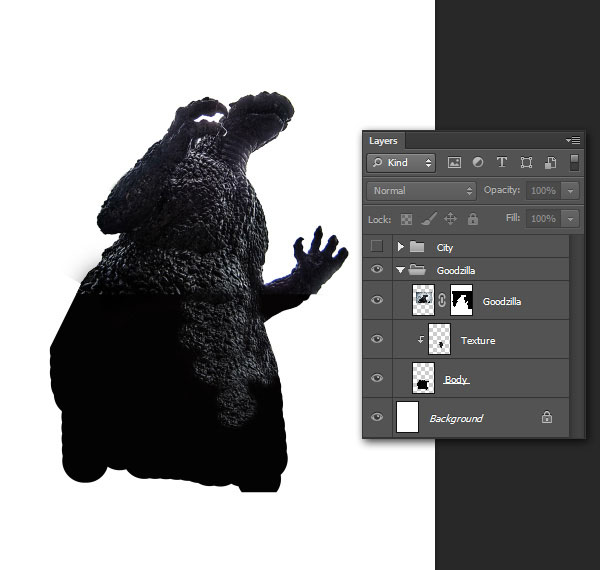This screenshot has width=600, height=570.
Task: Select the Texture layer name
Action: 478,340
